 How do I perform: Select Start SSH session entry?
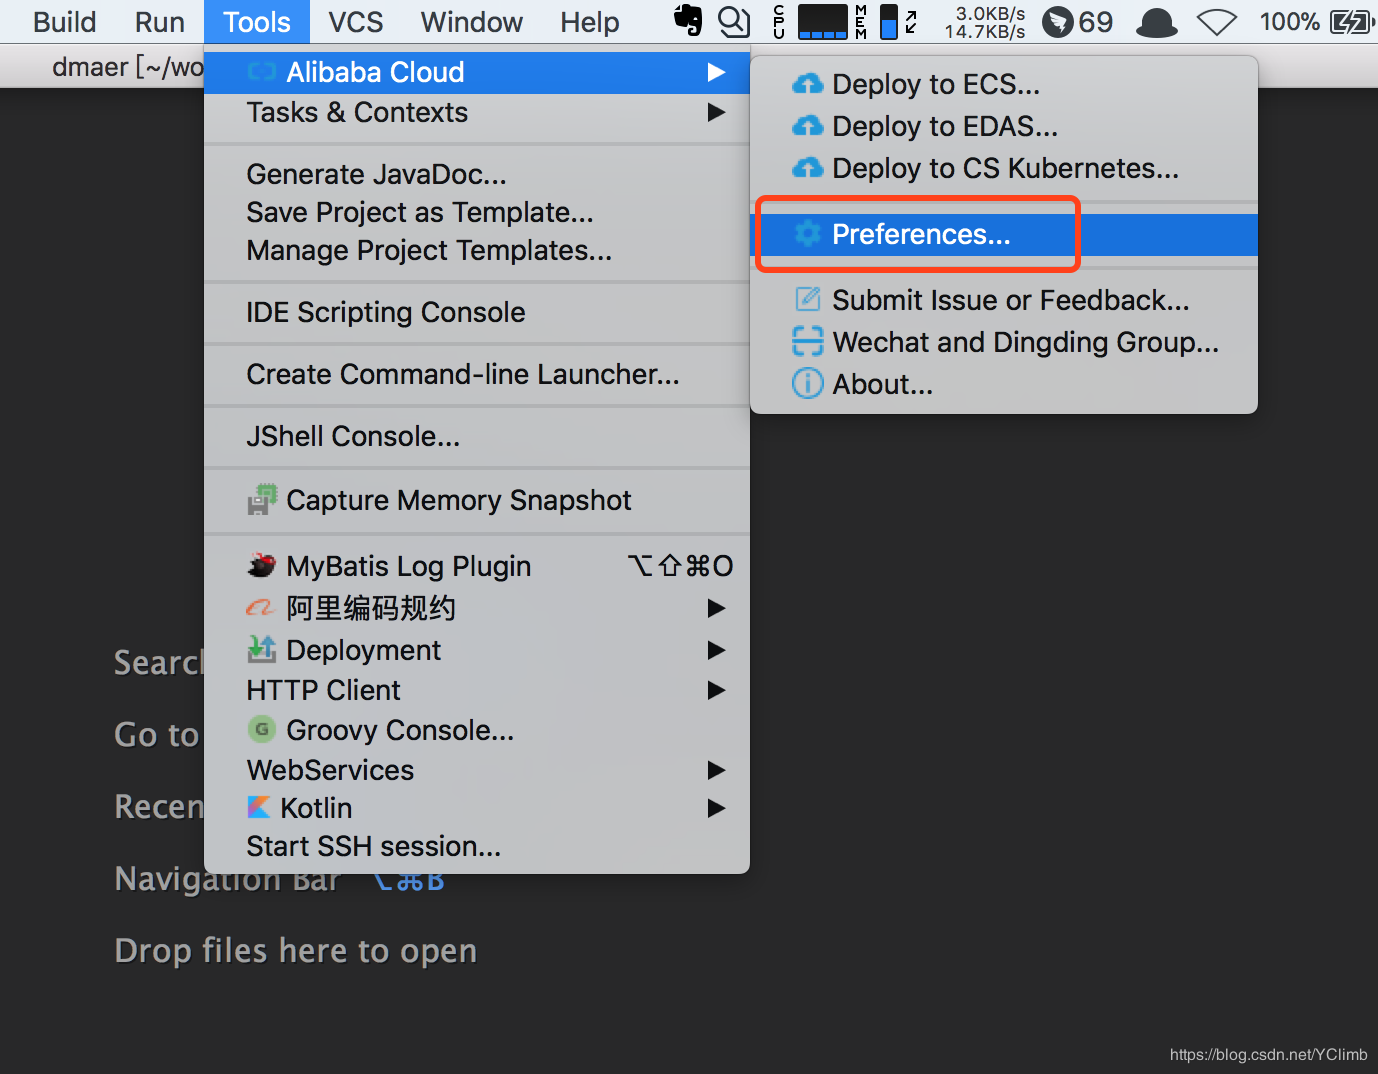coord(373,846)
